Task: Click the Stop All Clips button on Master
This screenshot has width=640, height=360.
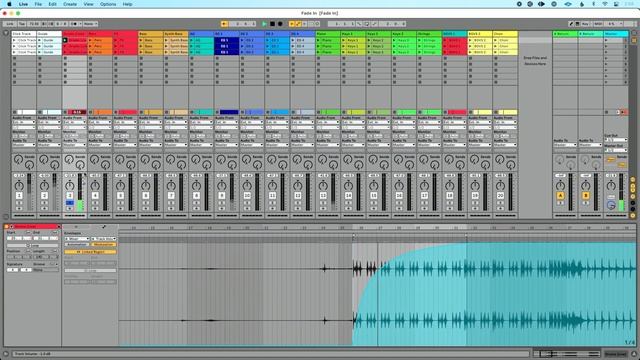Action: [x=607, y=112]
